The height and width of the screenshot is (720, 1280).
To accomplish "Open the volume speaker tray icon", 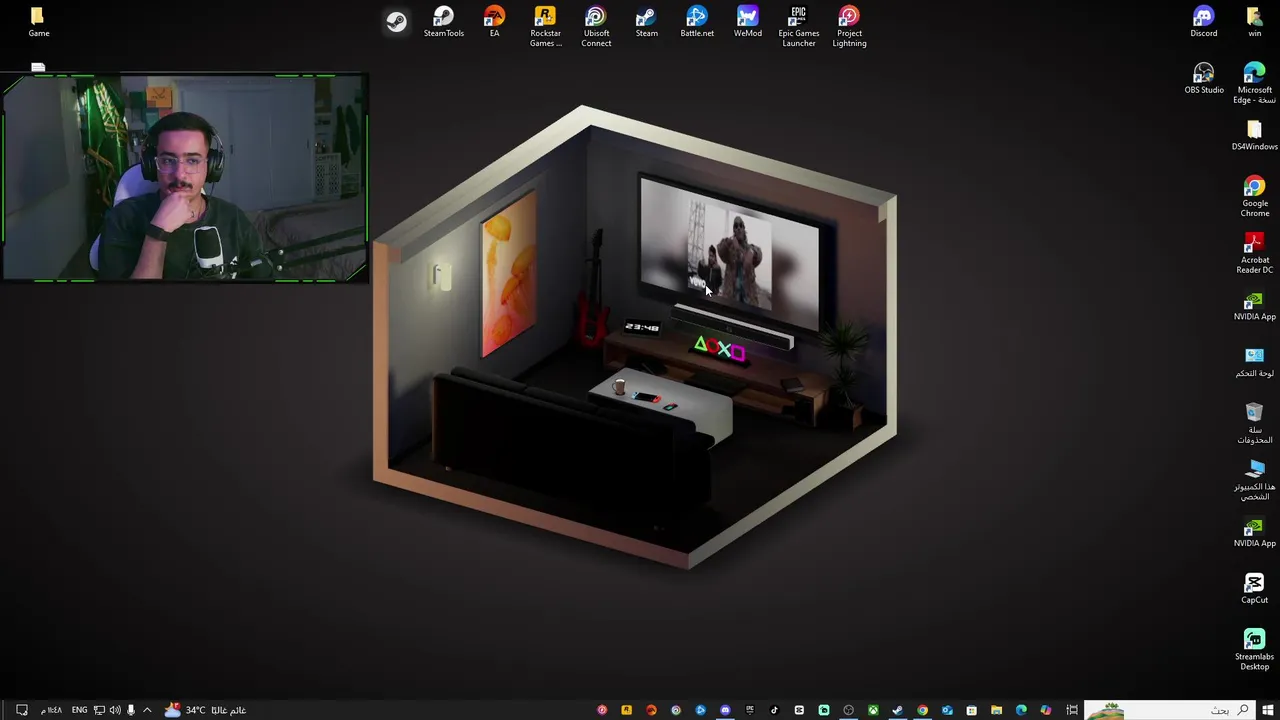I will point(114,710).
